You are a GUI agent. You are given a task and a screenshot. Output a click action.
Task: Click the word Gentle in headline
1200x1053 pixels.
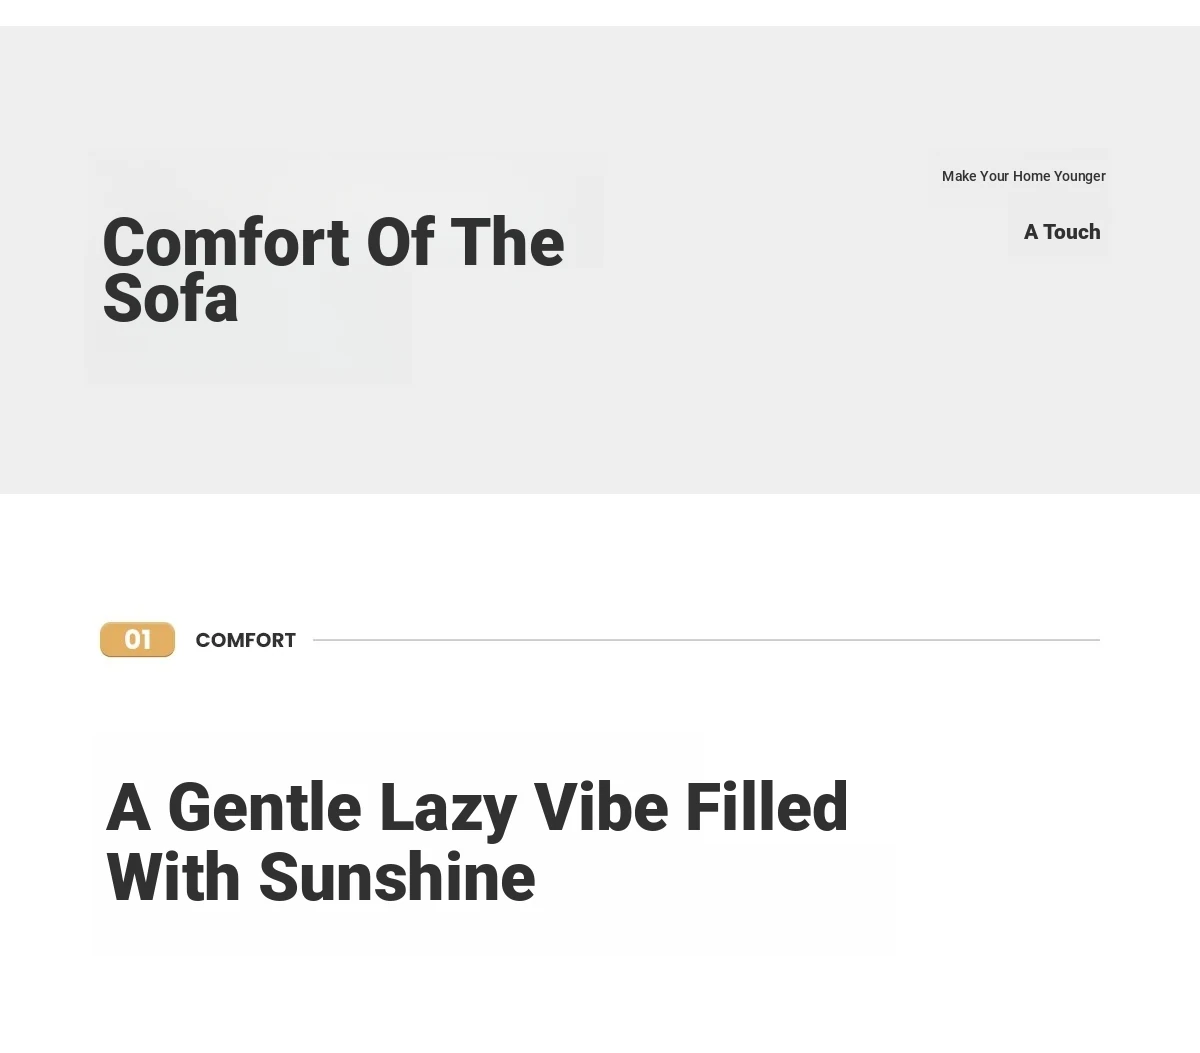click(x=264, y=808)
